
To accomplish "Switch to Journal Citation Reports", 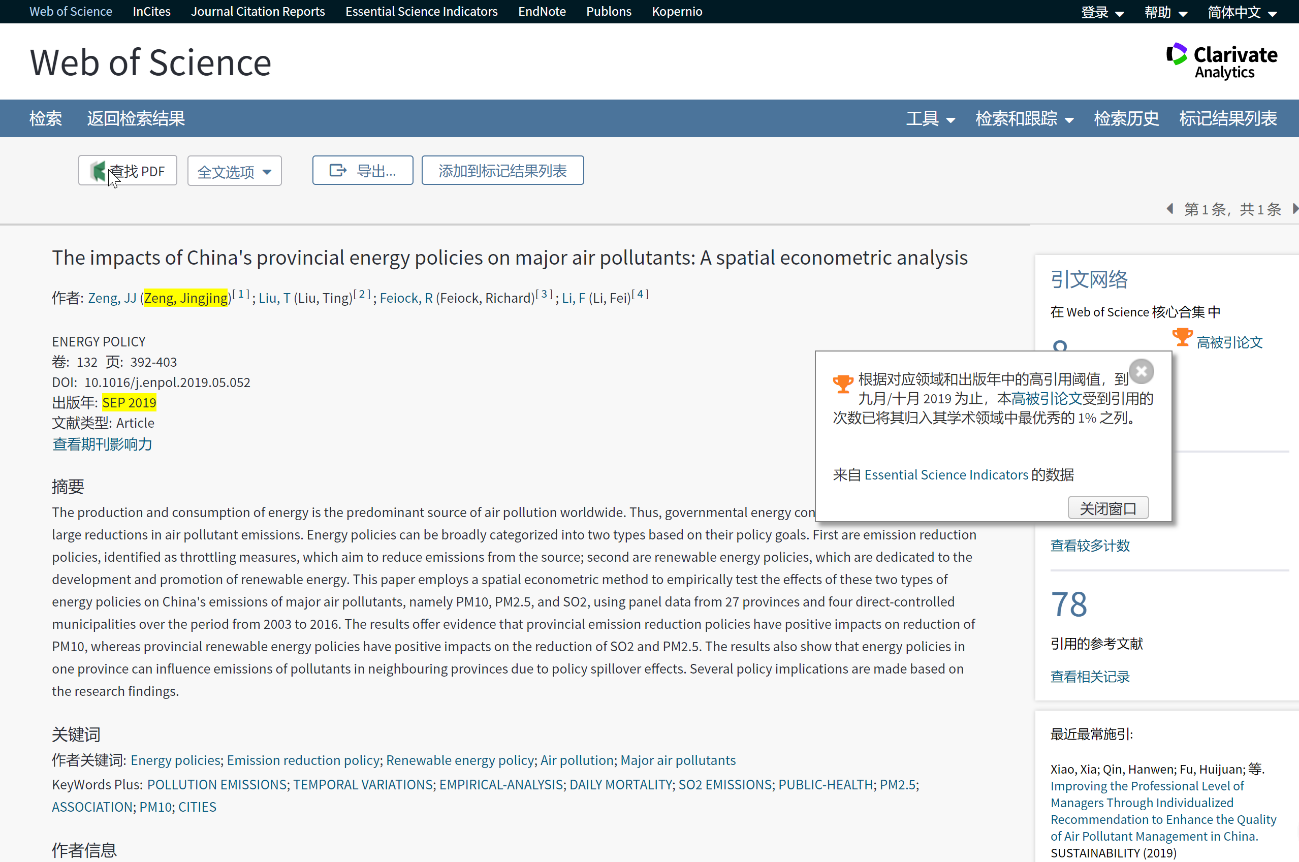I will (x=258, y=12).
